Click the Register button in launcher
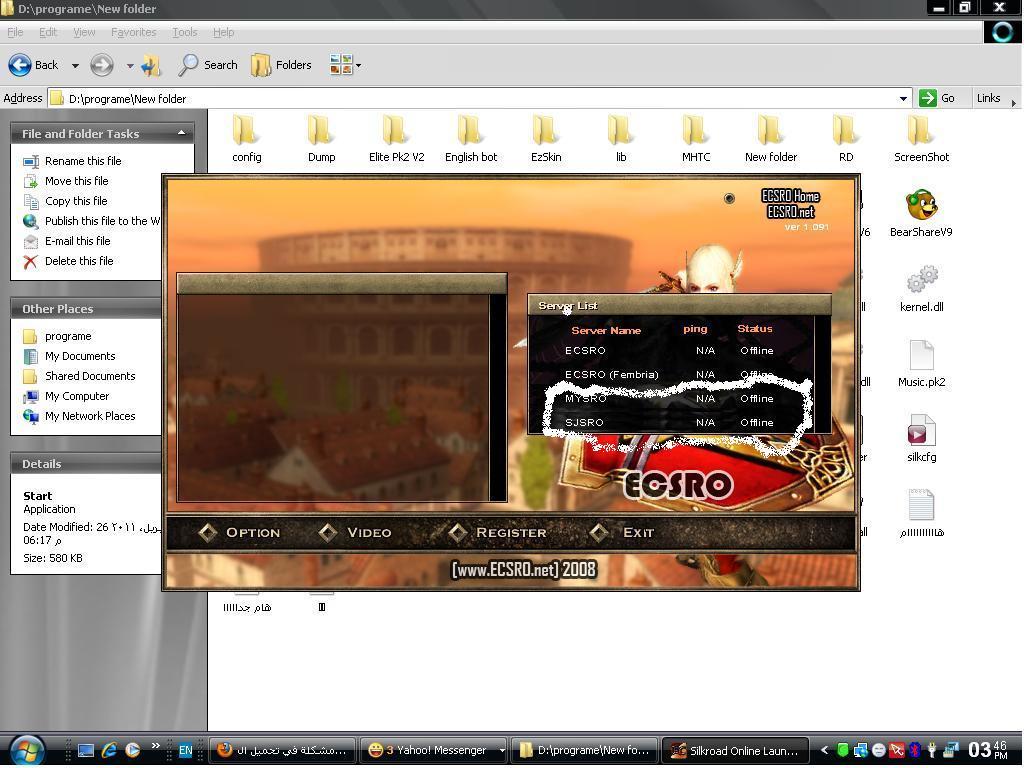1024x768 pixels. (x=510, y=532)
